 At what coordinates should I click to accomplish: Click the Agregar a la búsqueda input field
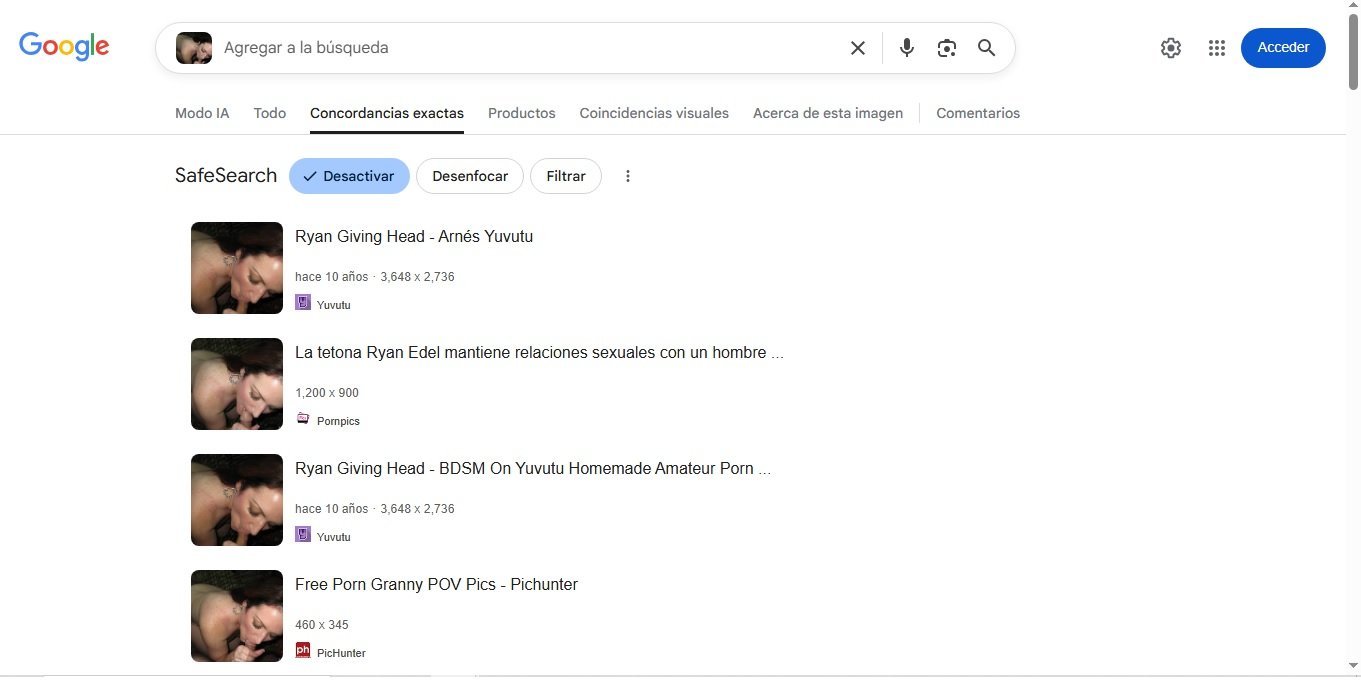520,48
